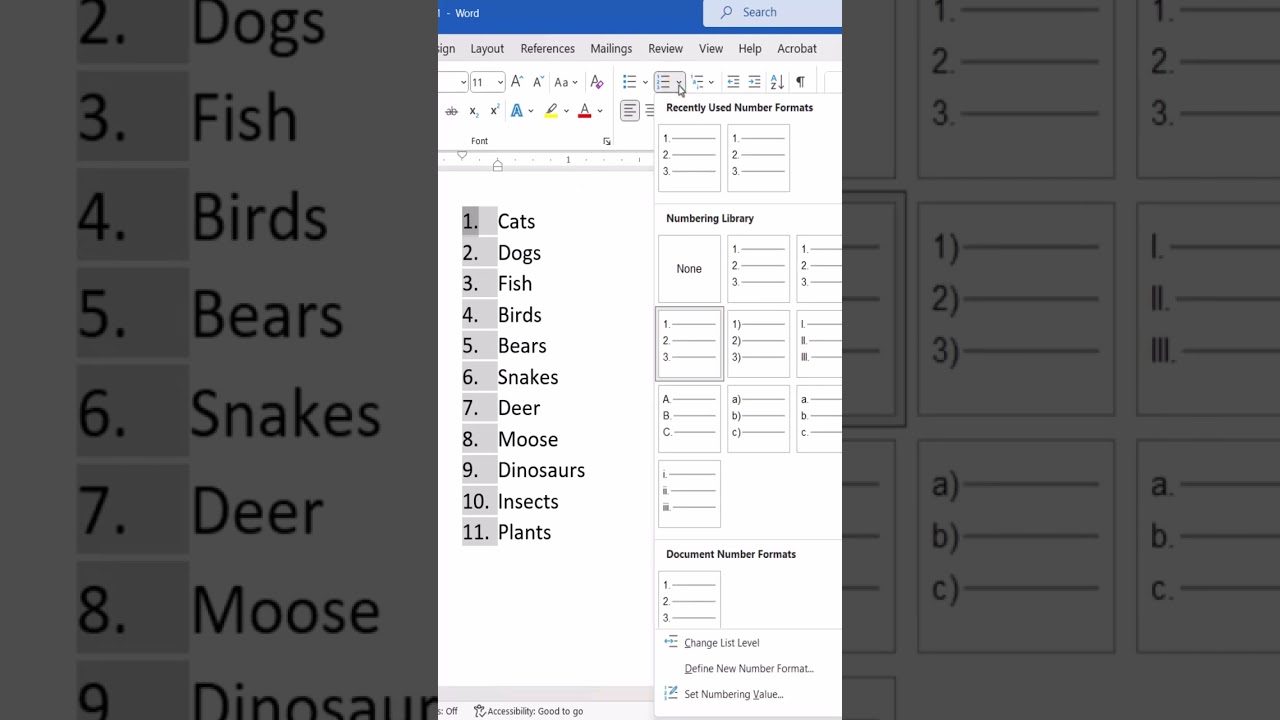Click the Change Case Aa icon
Screen dimensions: 1280x720
point(562,82)
